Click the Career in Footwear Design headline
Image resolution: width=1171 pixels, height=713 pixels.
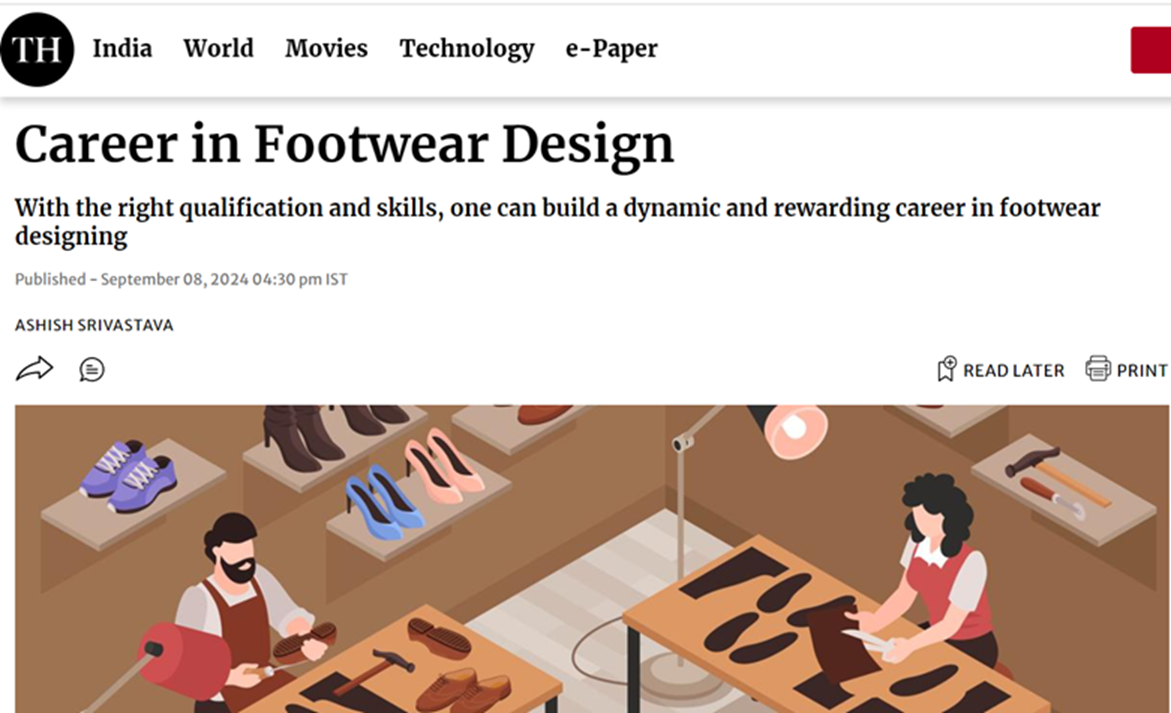click(x=344, y=145)
